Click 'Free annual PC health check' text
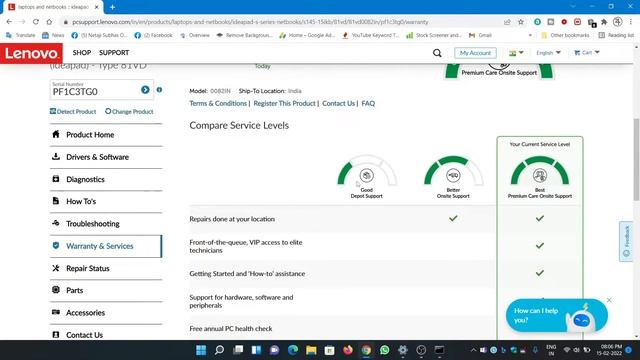 [231, 329]
